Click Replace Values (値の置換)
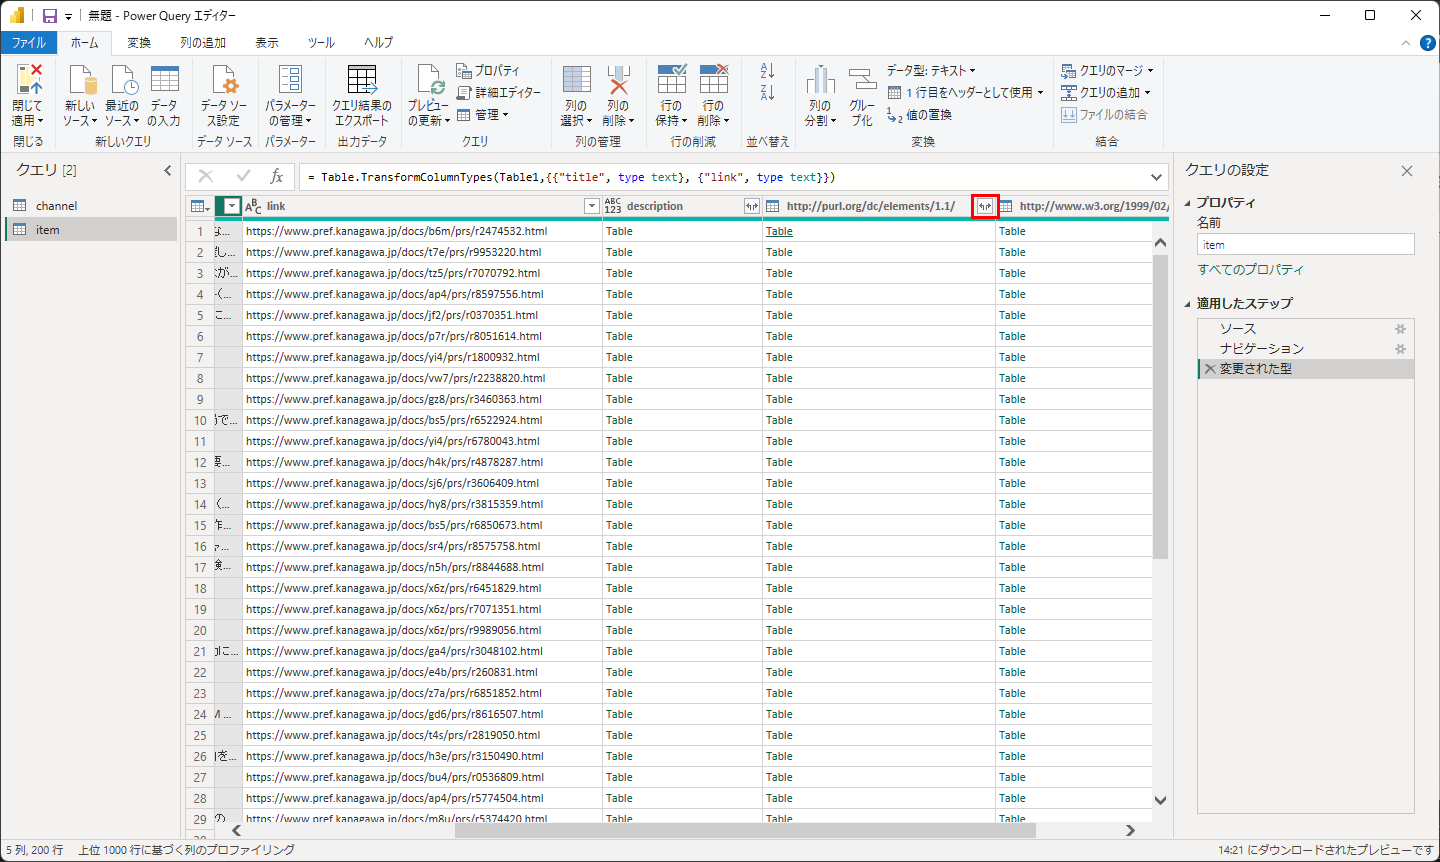The height and width of the screenshot is (862, 1440). (x=919, y=115)
